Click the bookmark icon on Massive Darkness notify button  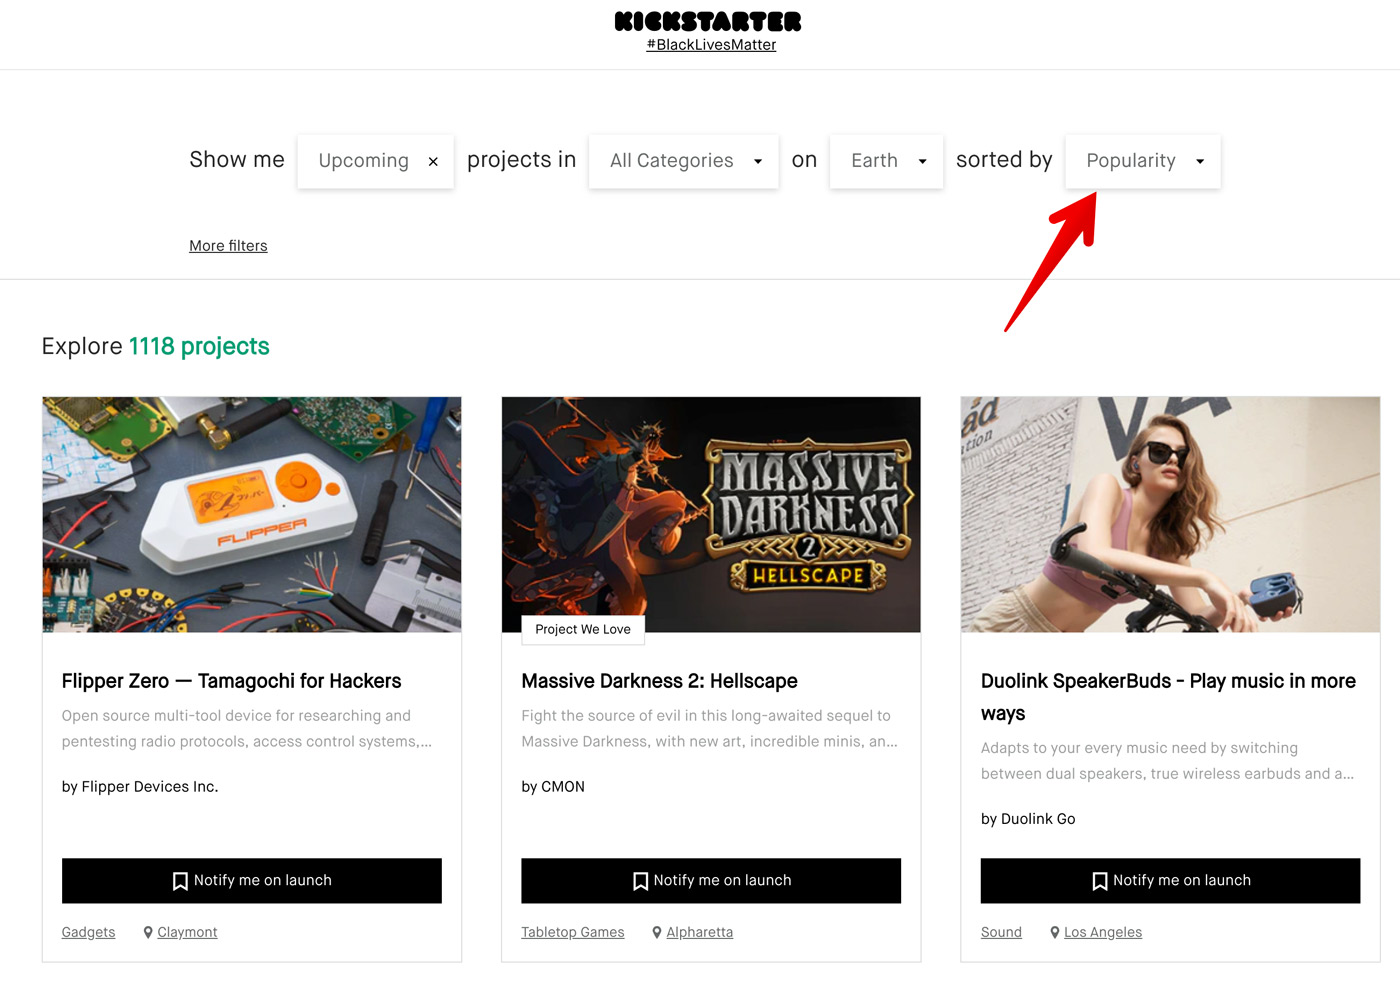(x=640, y=881)
